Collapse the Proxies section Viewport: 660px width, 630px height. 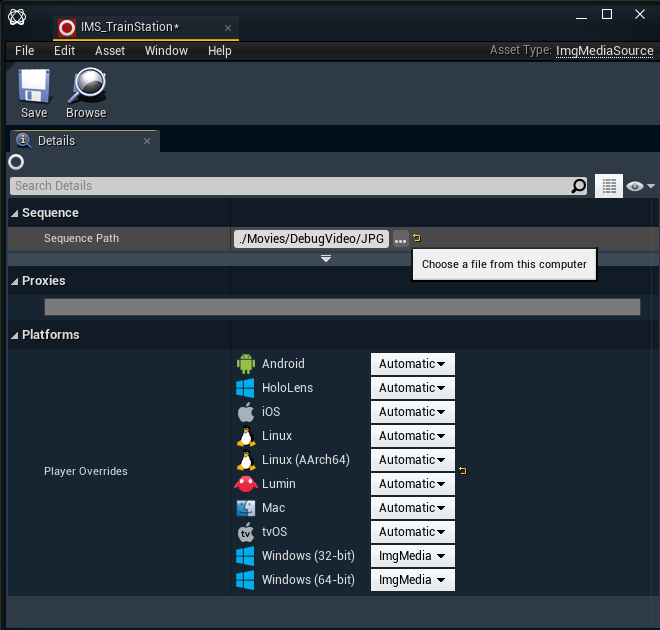(15, 281)
